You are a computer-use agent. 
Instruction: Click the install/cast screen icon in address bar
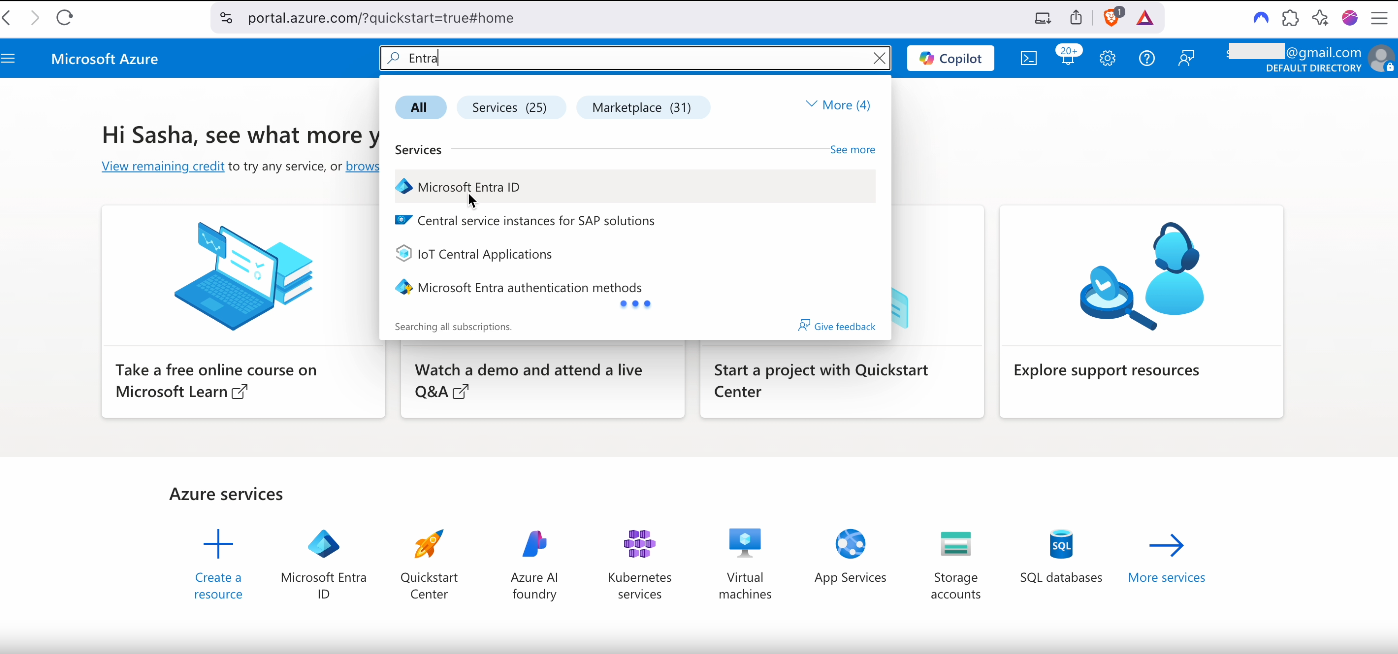[1043, 18]
